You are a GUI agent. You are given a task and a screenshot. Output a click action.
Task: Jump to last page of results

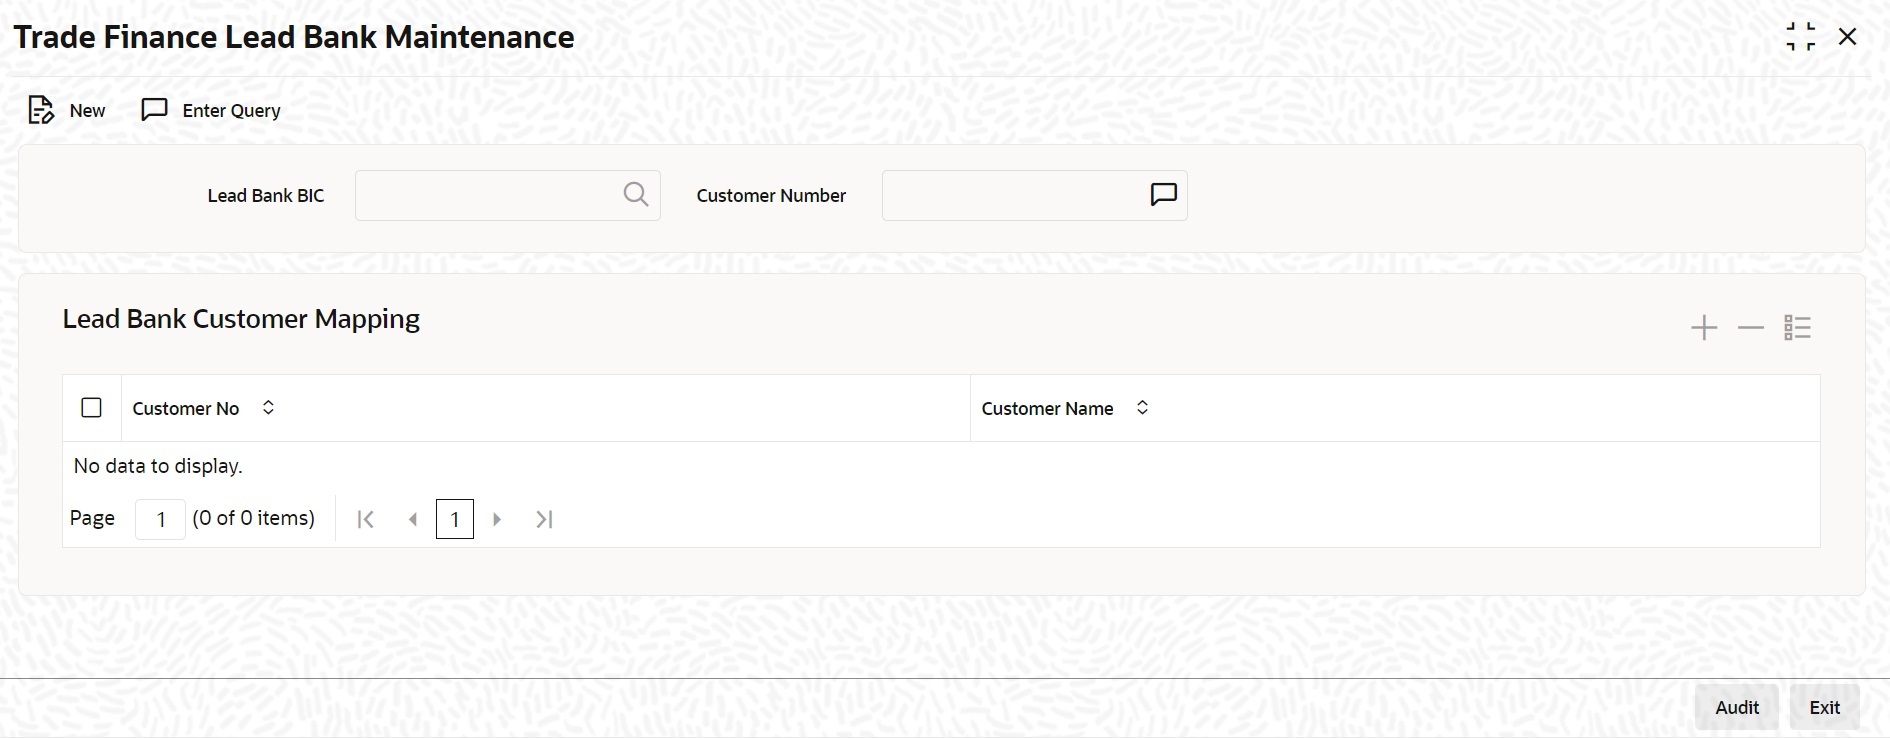coord(544,519)
